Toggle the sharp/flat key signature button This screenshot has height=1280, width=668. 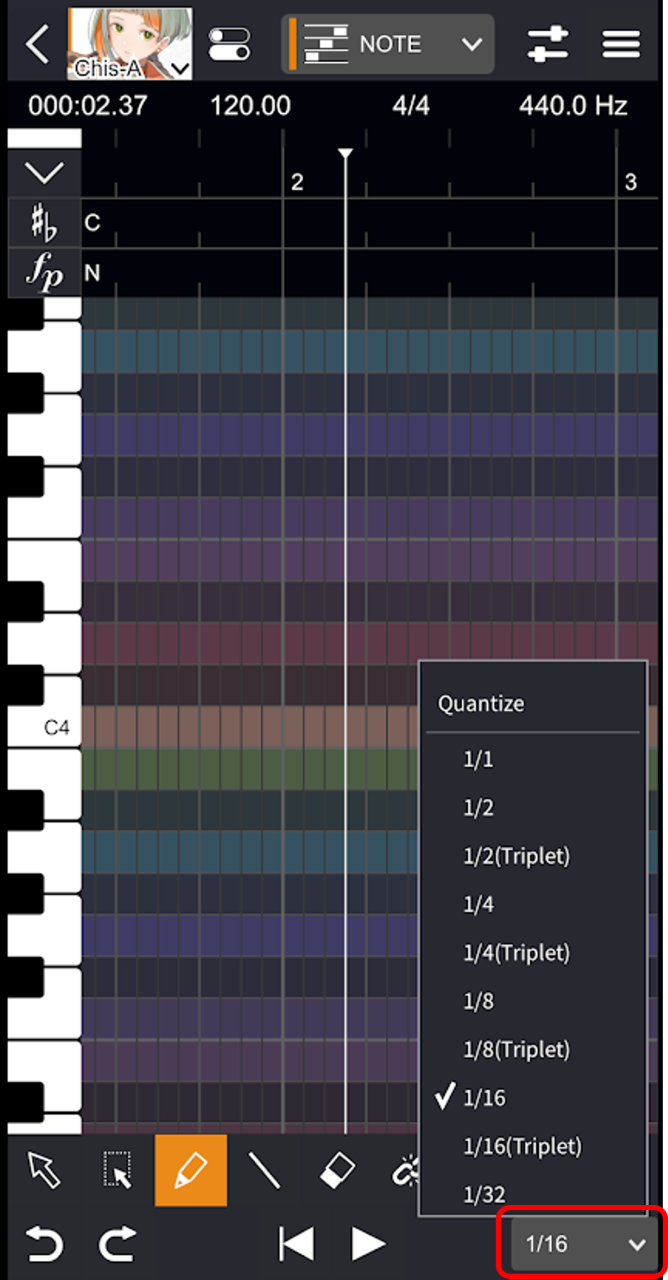click(44, 223)
